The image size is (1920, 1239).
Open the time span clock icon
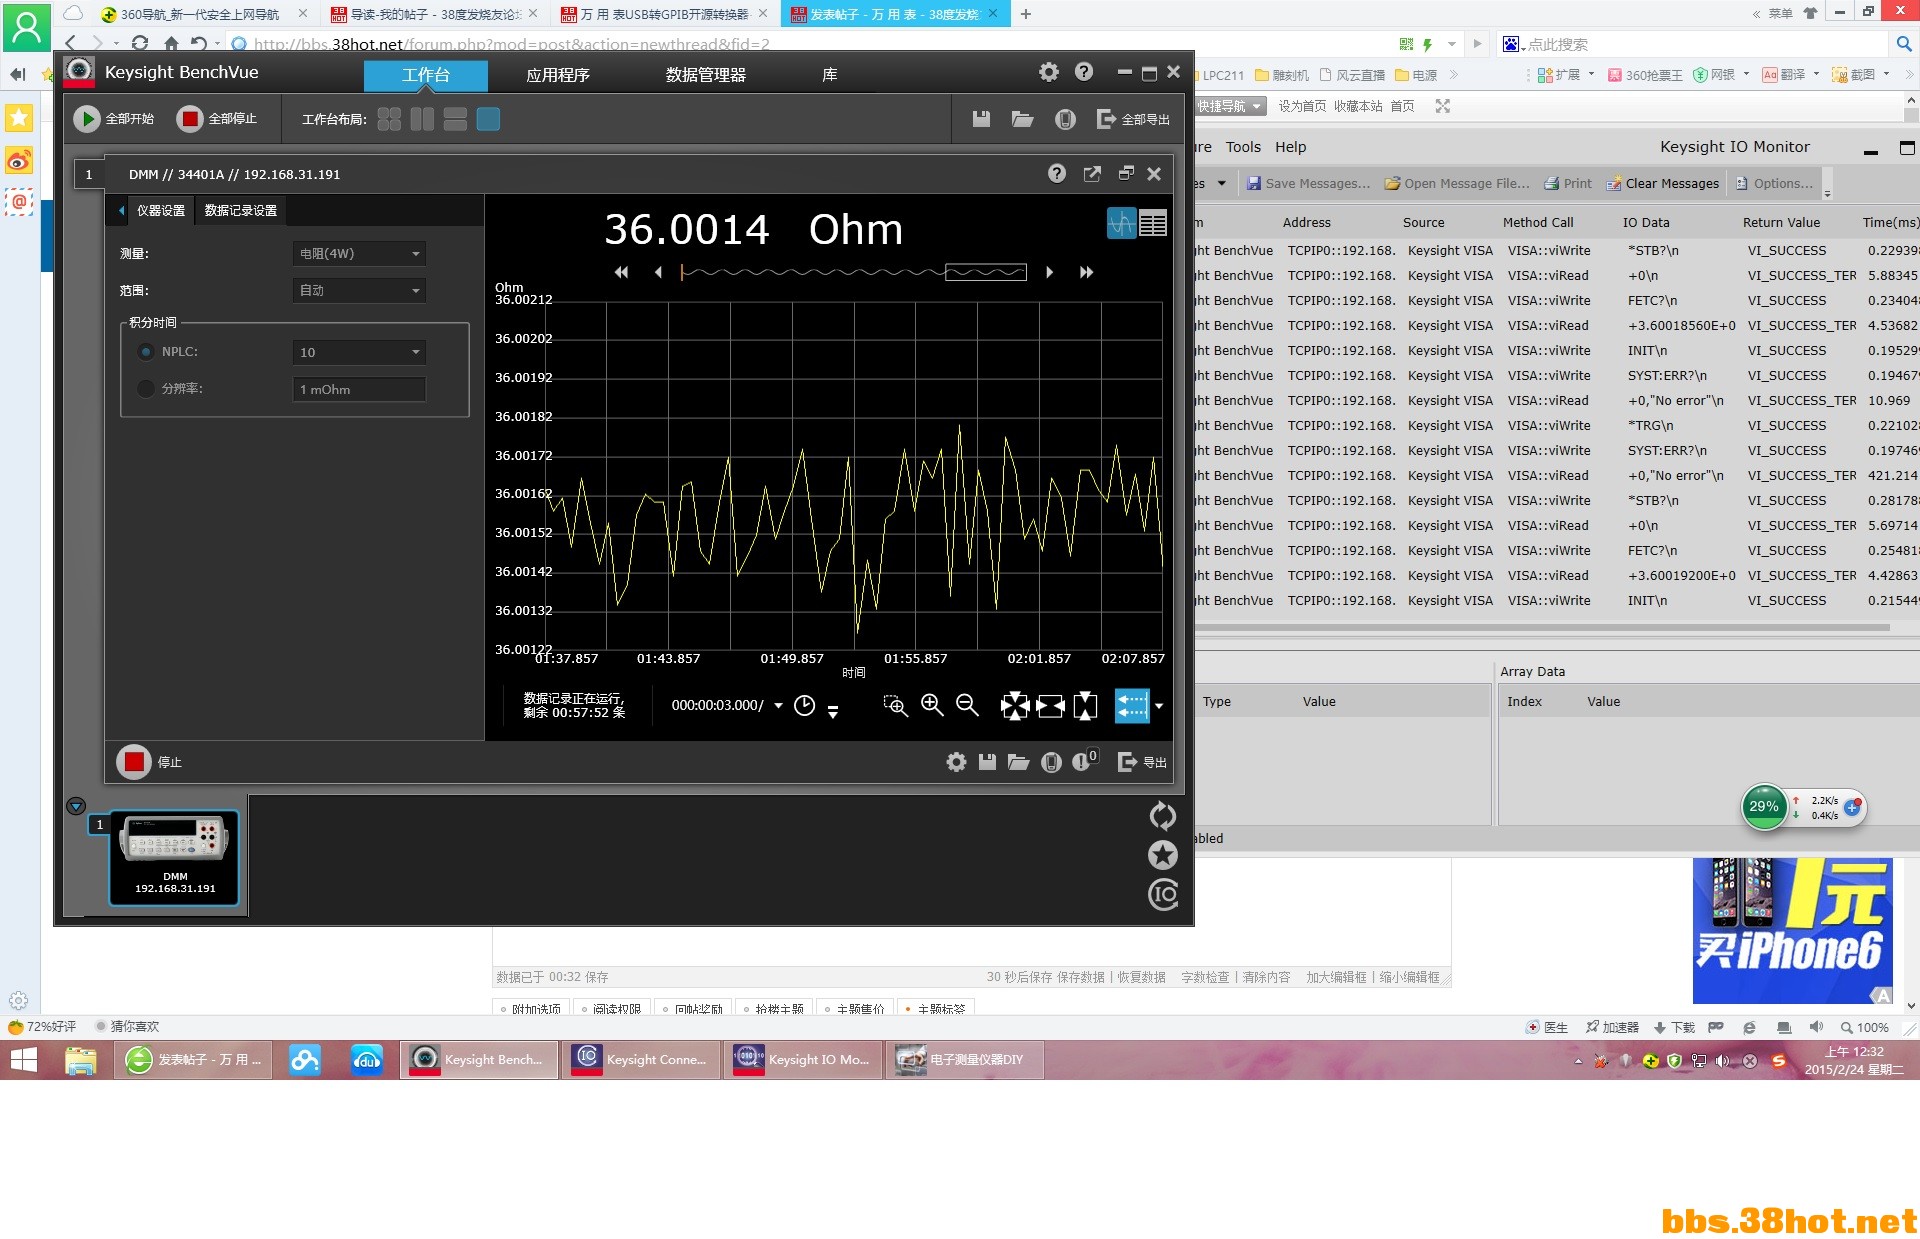point(804,705)
